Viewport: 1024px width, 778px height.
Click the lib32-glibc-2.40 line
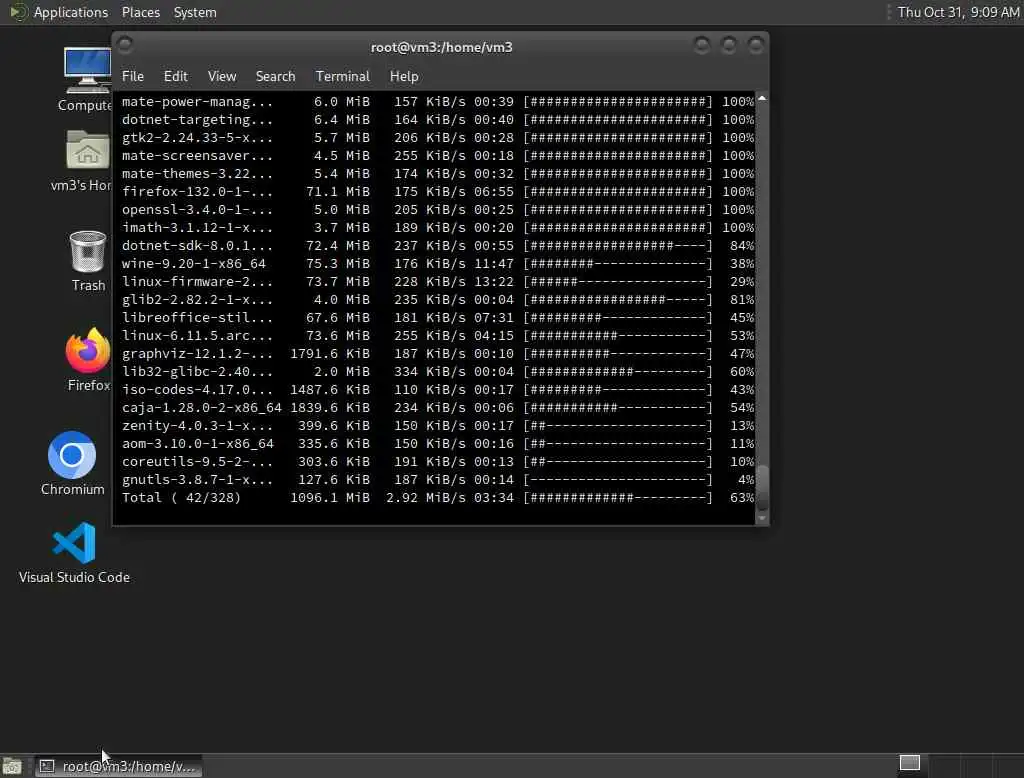[x=438, y=372]
